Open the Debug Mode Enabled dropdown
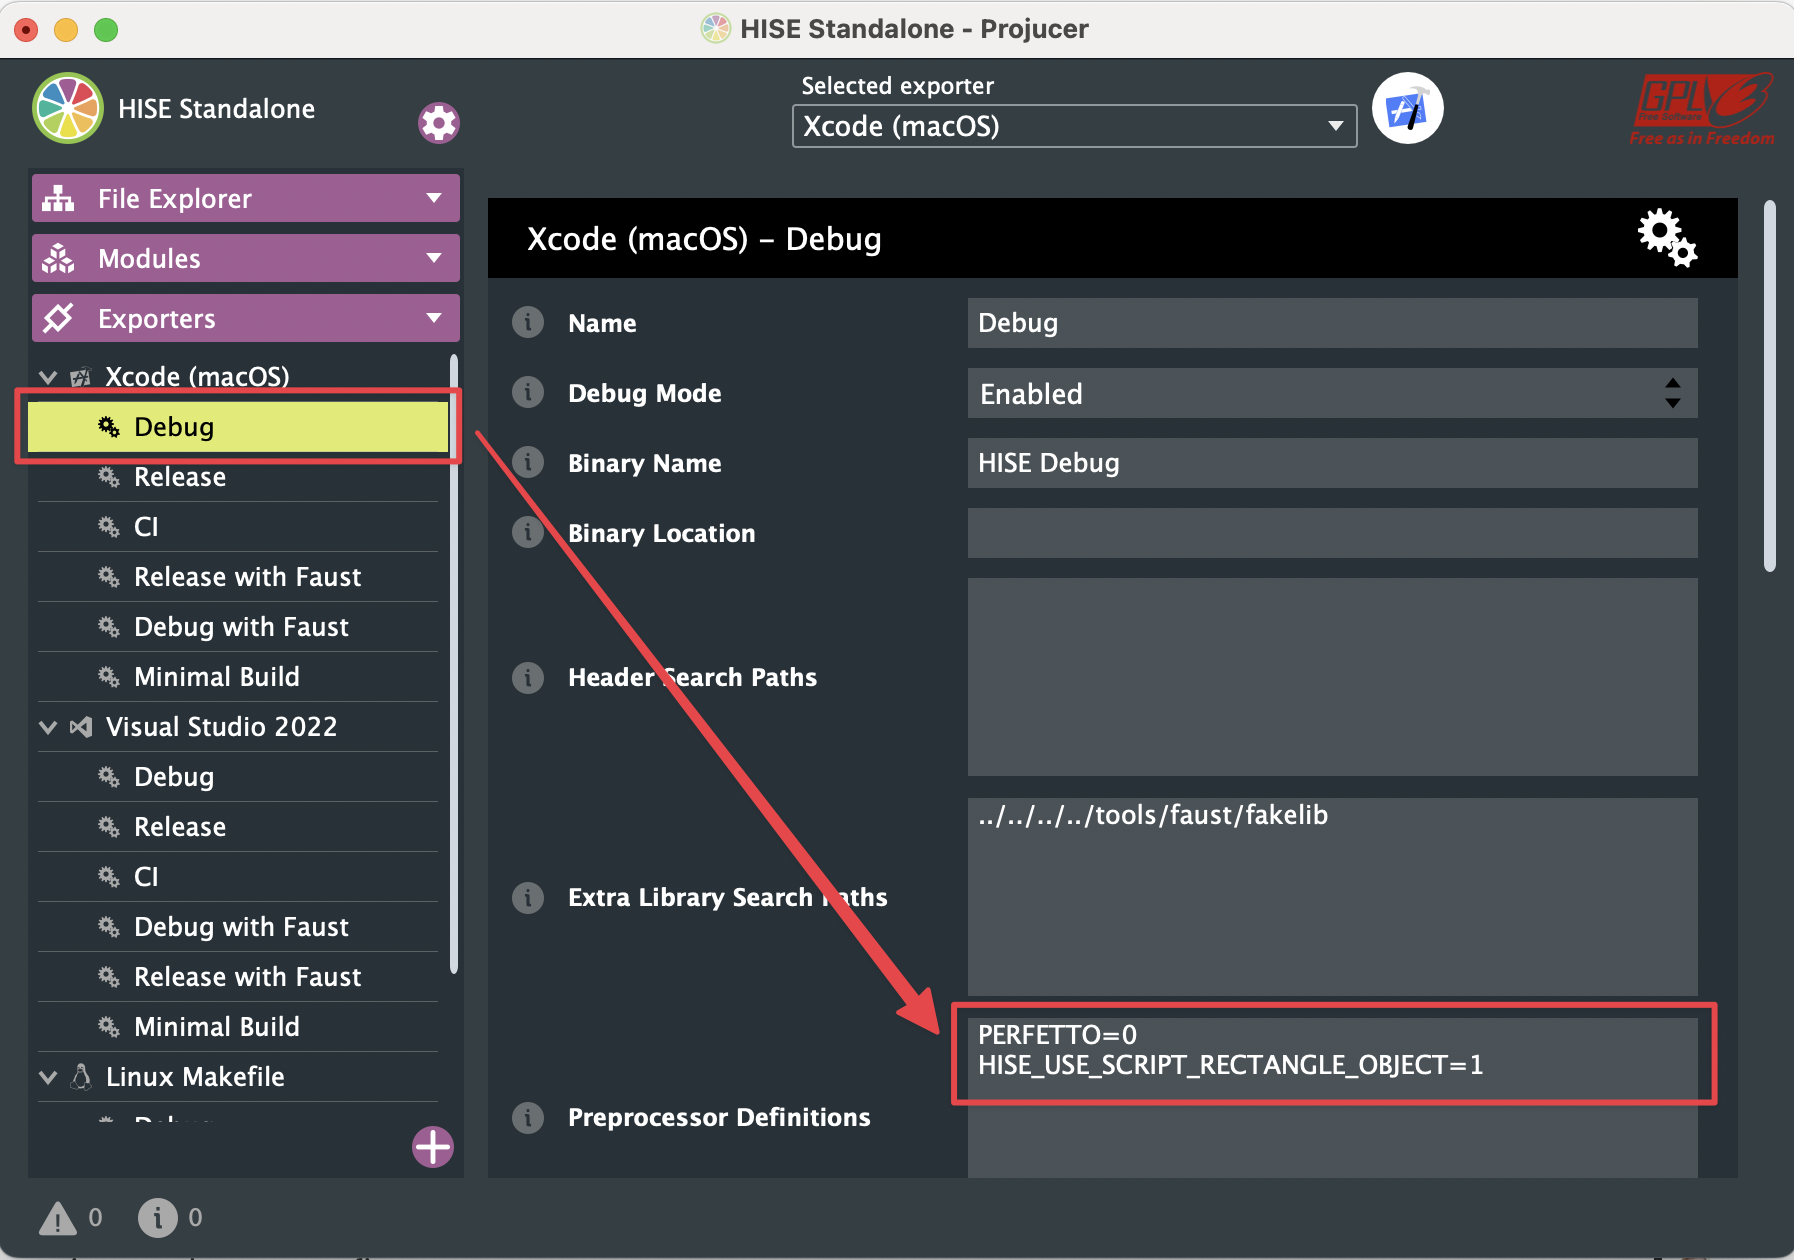1794x1260 pixels. [1332, 394]
